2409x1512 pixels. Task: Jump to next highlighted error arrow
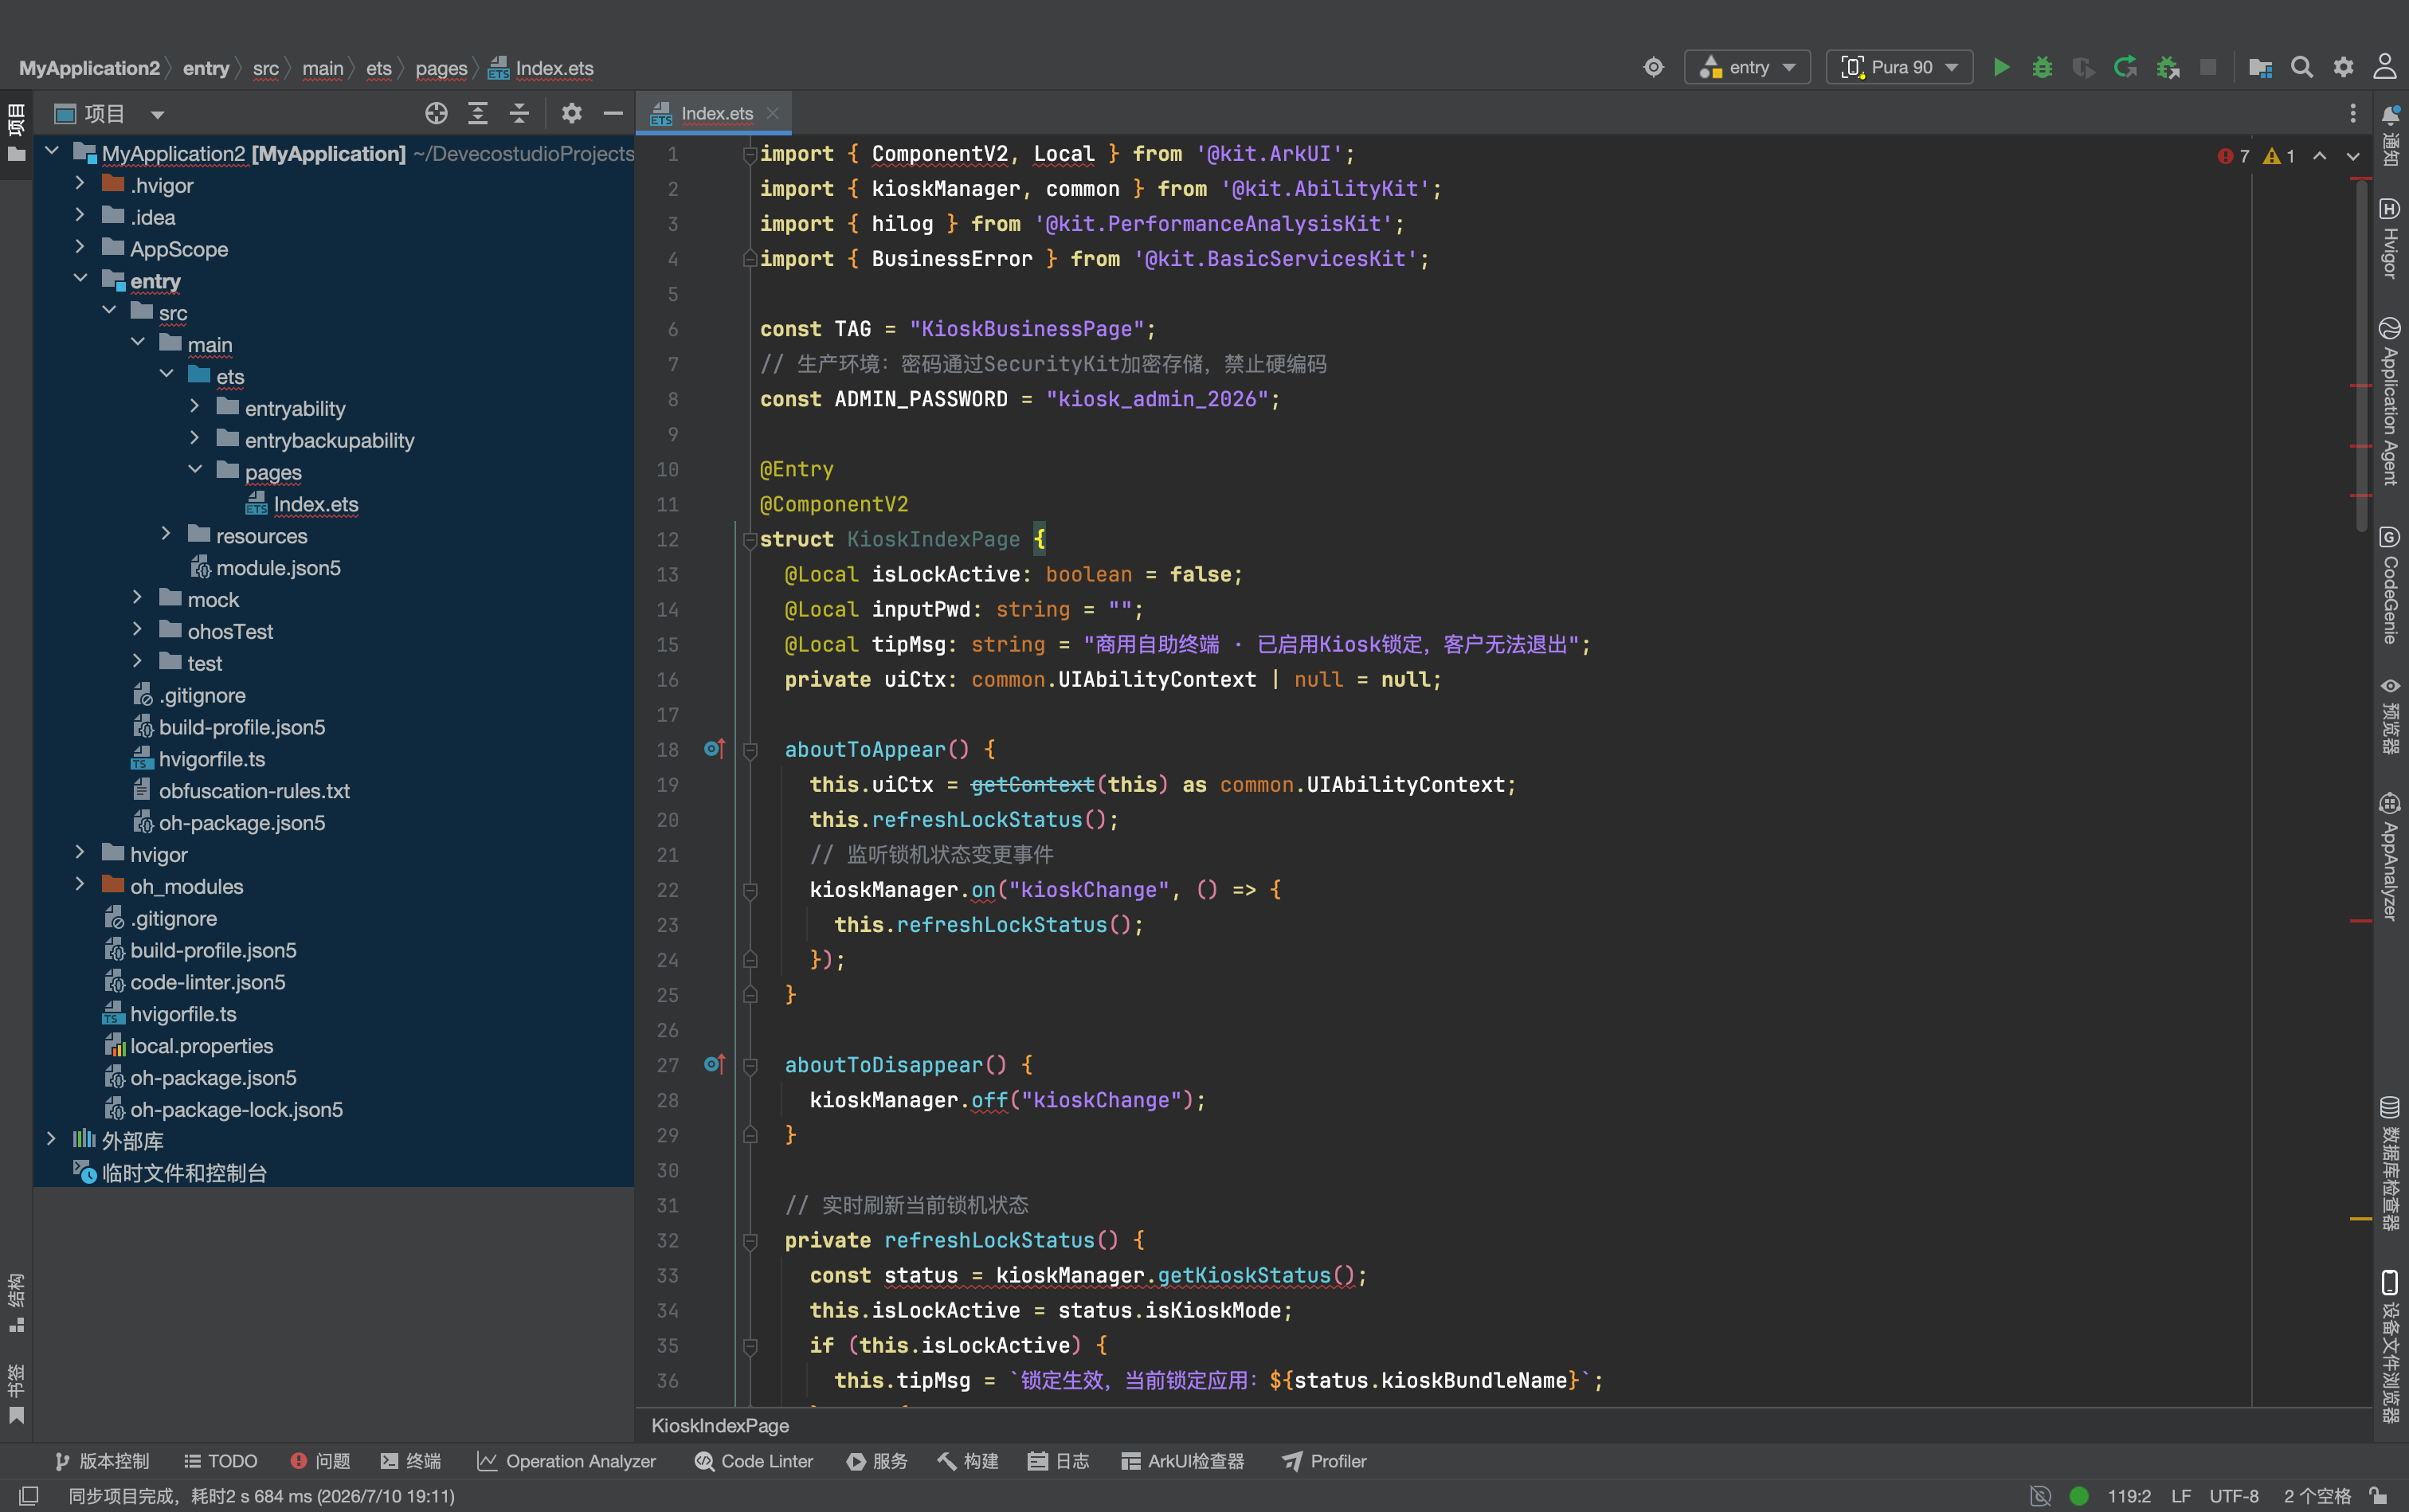click(x=2353, y=156)
